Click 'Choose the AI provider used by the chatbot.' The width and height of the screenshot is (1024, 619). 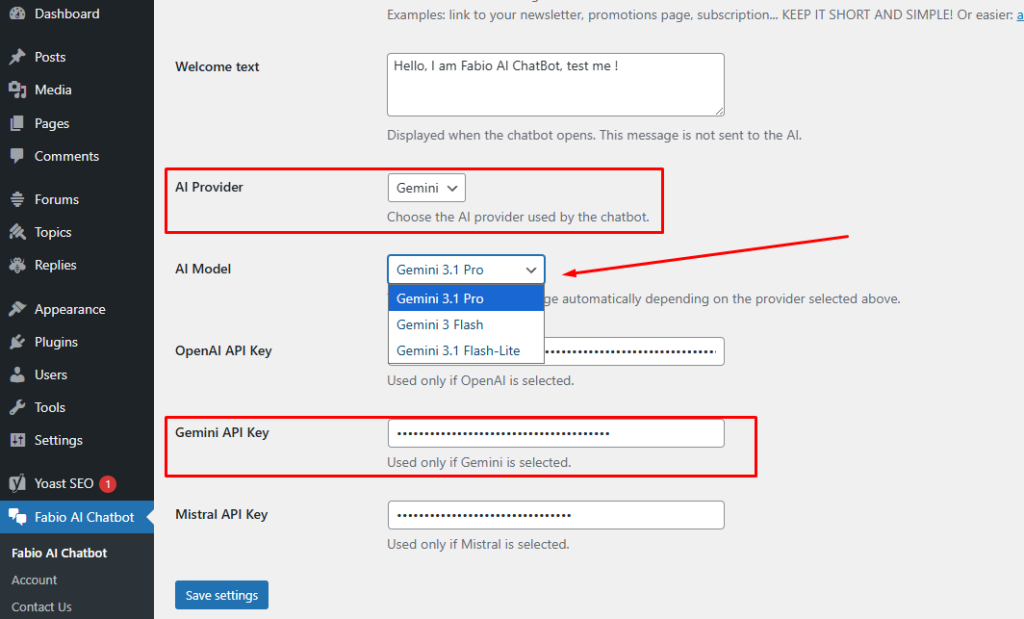point(519,217)
